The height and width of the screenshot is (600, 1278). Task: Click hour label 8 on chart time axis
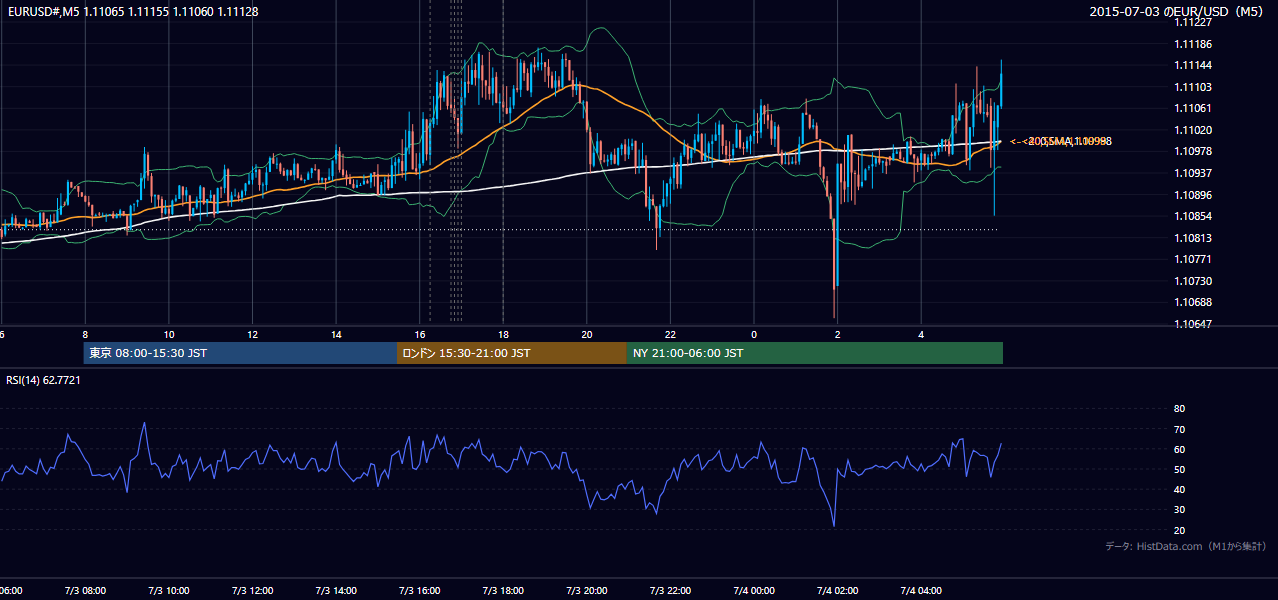[86, 335]
